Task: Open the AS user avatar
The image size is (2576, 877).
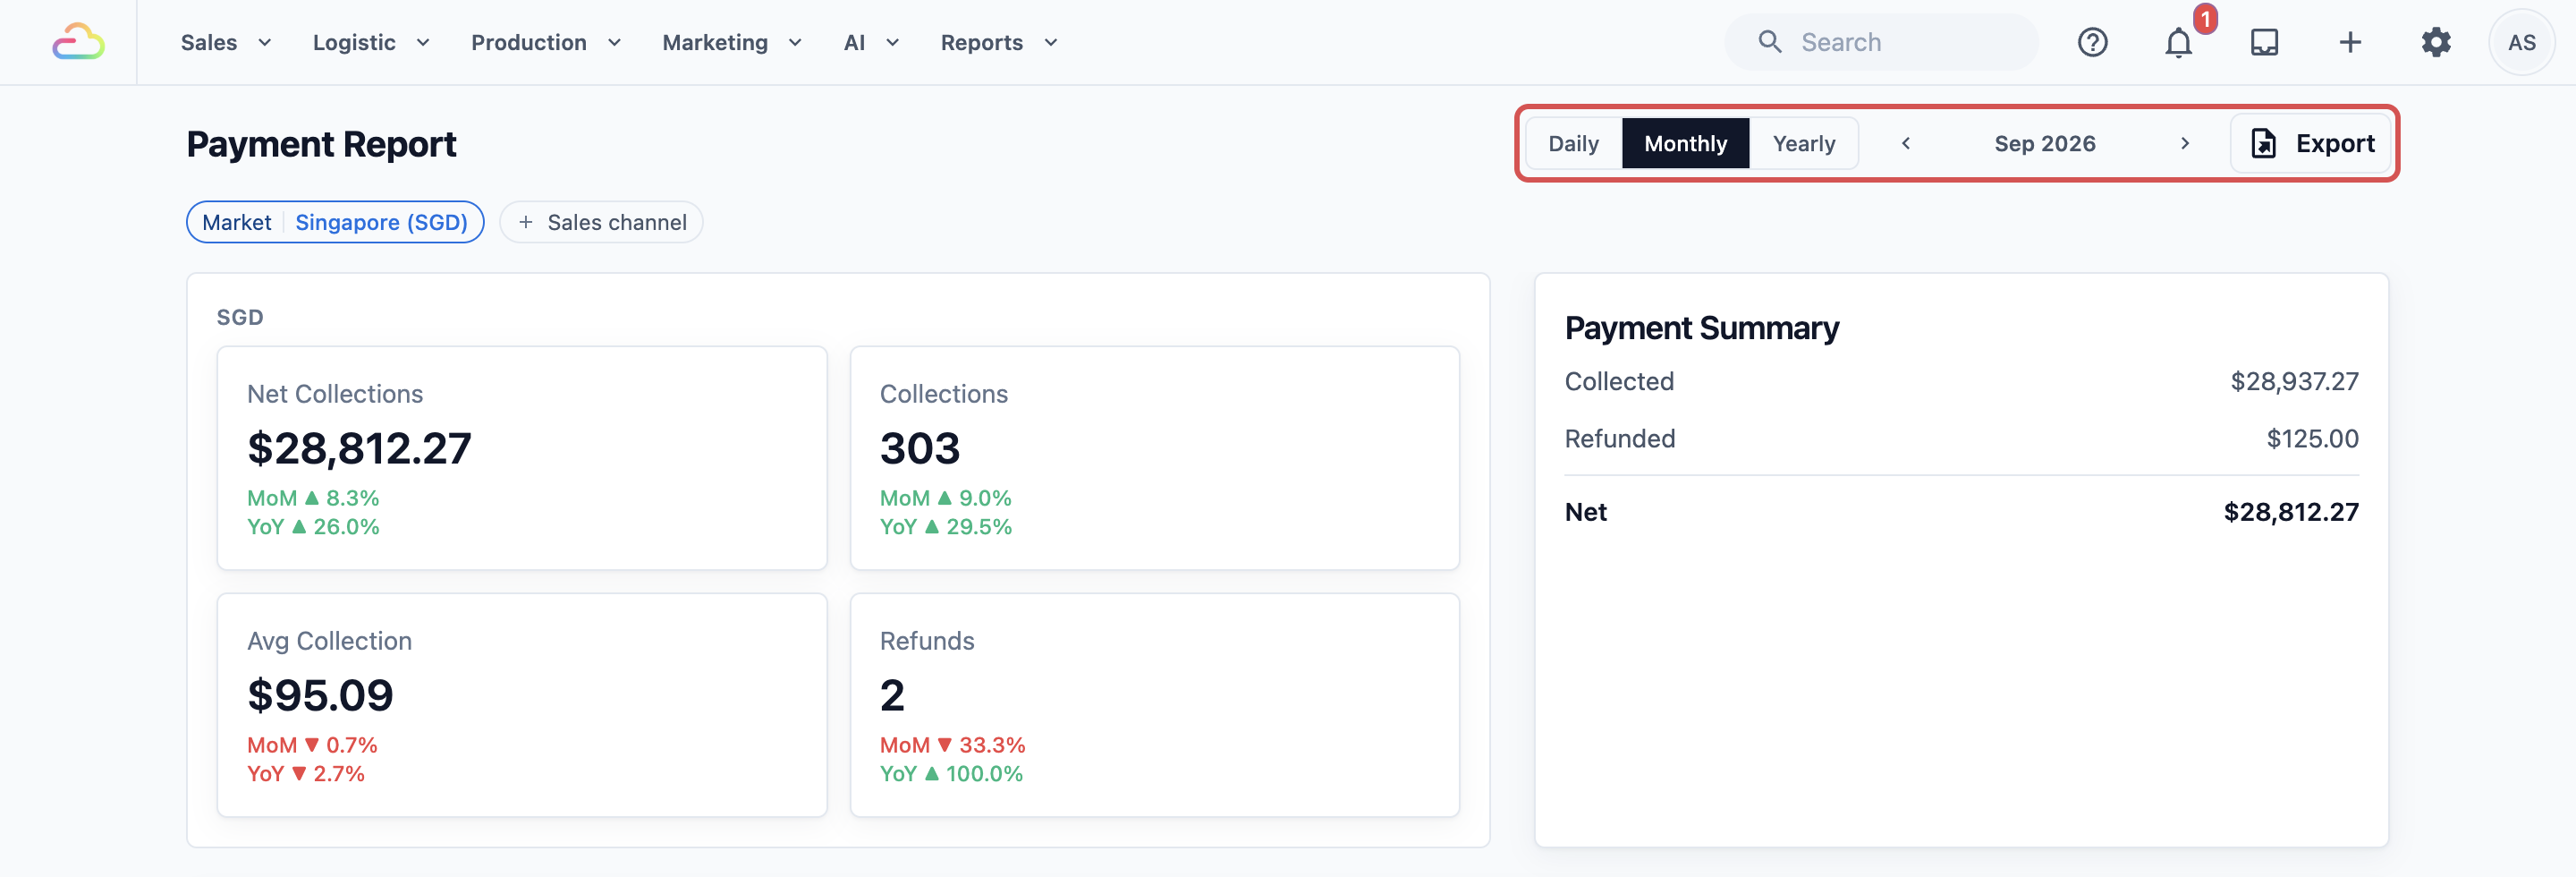Action: click(x=2521, y=42)
